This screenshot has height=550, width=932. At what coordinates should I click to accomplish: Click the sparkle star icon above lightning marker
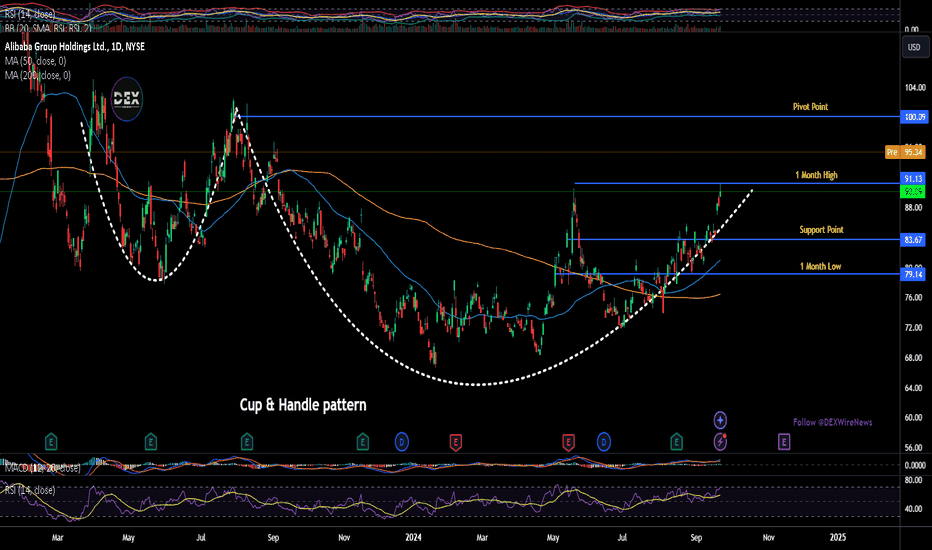click(x=720, y=420)
